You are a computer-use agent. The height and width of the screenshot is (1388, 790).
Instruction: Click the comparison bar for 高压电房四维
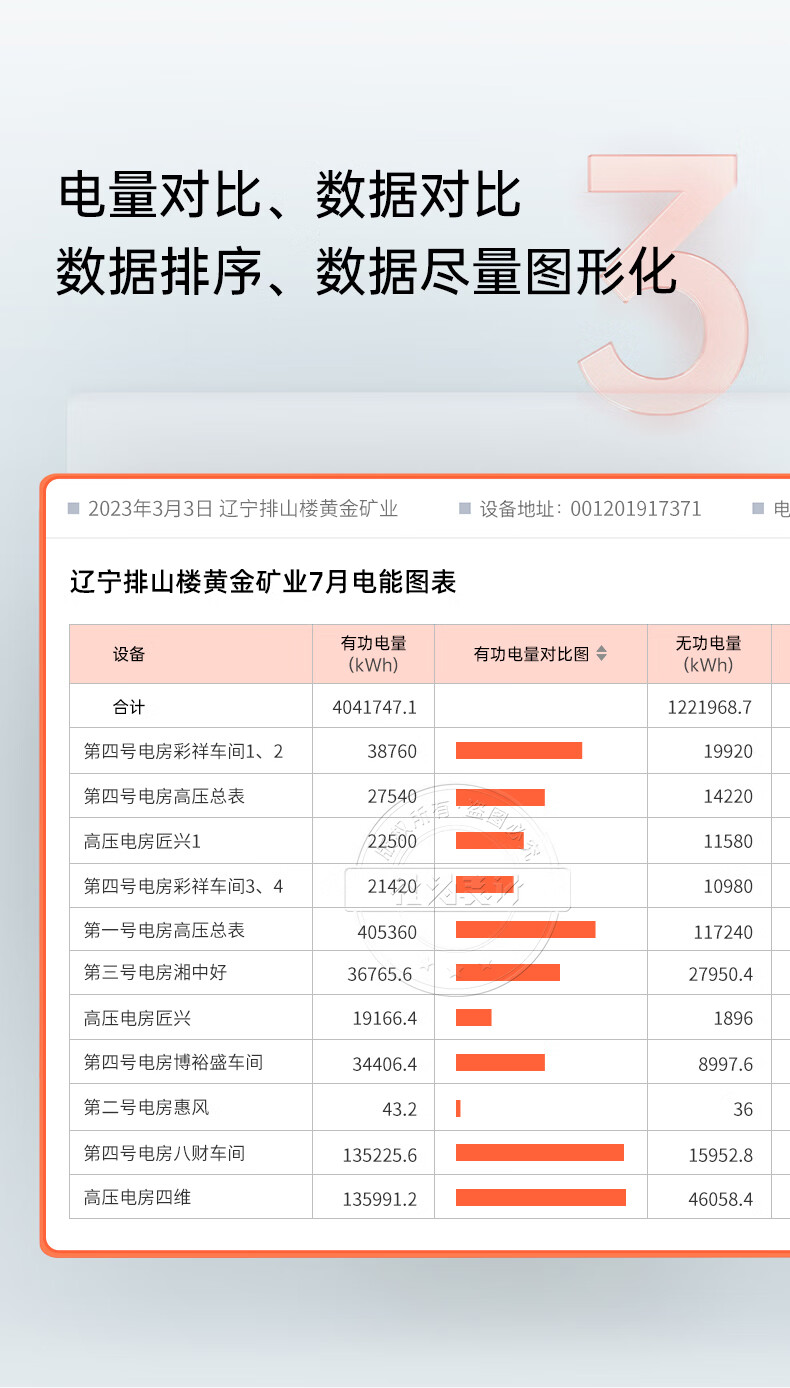(x=540, y=1197)
